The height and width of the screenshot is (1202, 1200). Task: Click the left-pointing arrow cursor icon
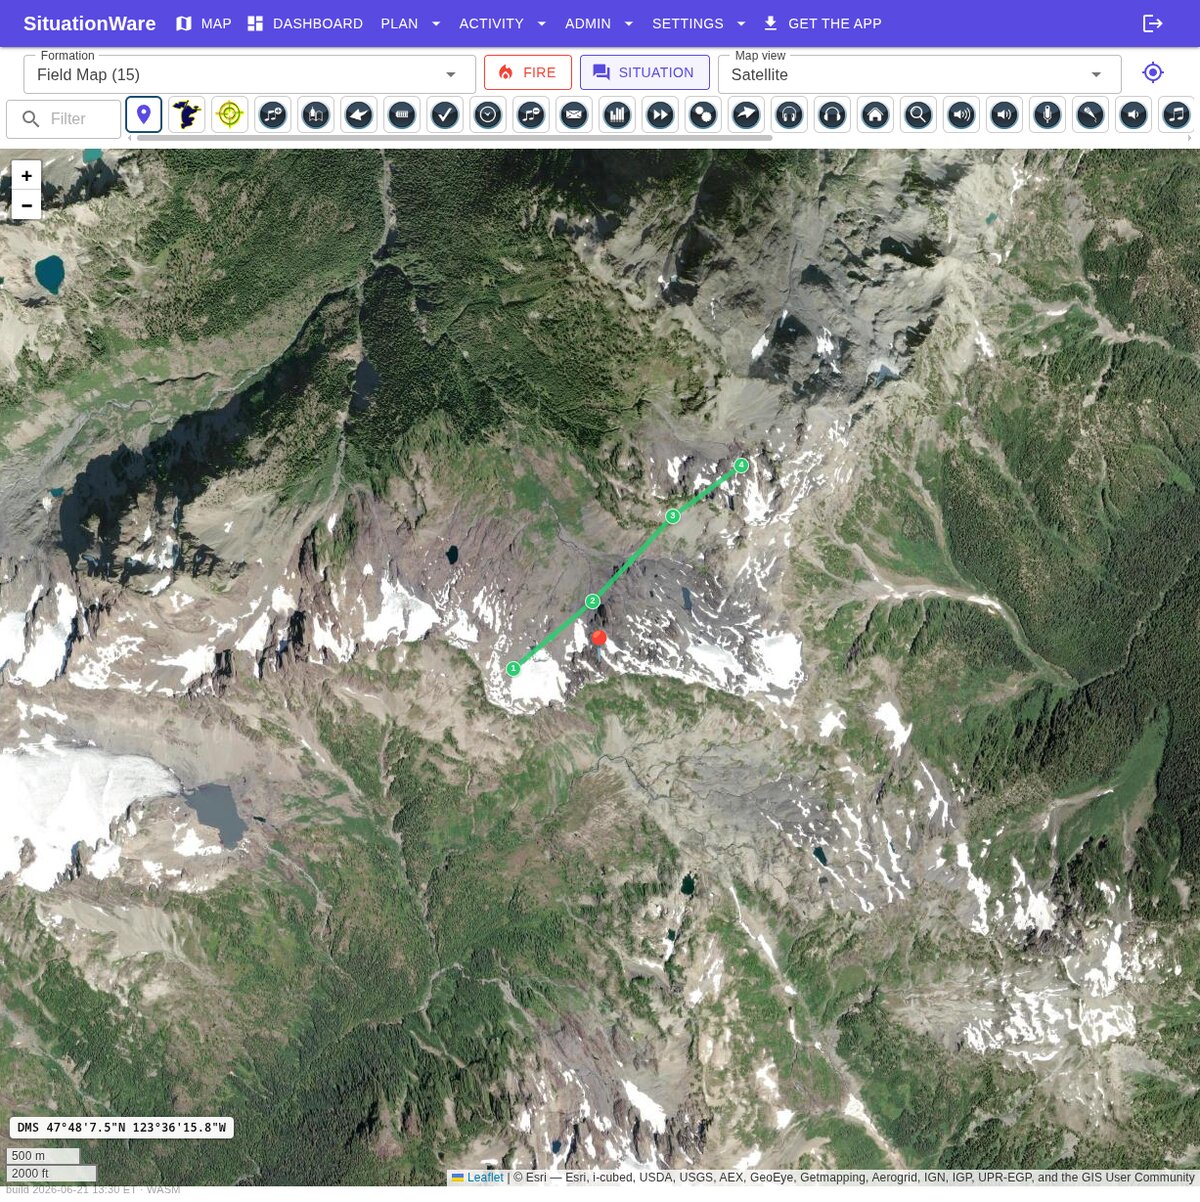point(358,115)
